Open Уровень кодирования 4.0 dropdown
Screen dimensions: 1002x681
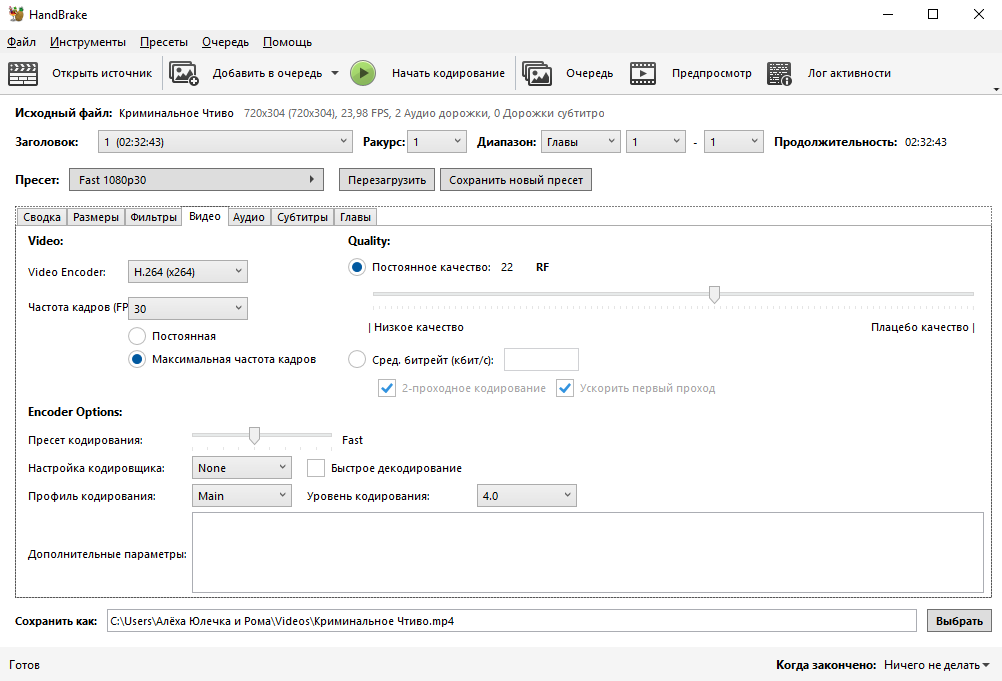pos(527,496)
